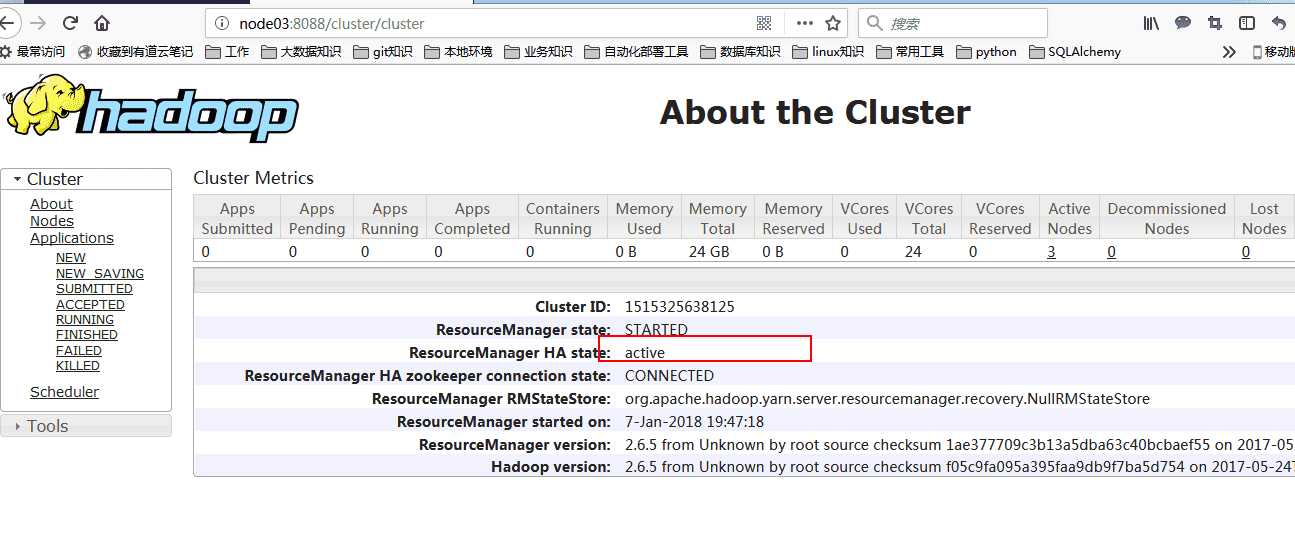
Task: Open the git知识 bookmark folder
Action: [x=383, y=52]
